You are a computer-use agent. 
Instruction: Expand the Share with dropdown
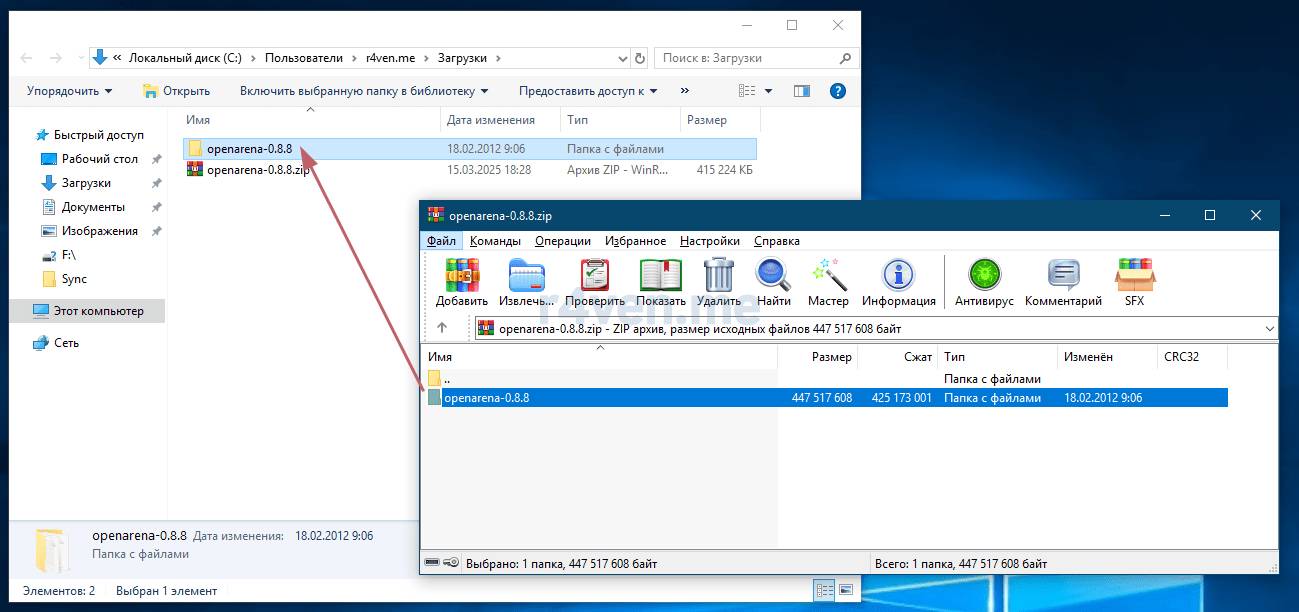point(588,91)
